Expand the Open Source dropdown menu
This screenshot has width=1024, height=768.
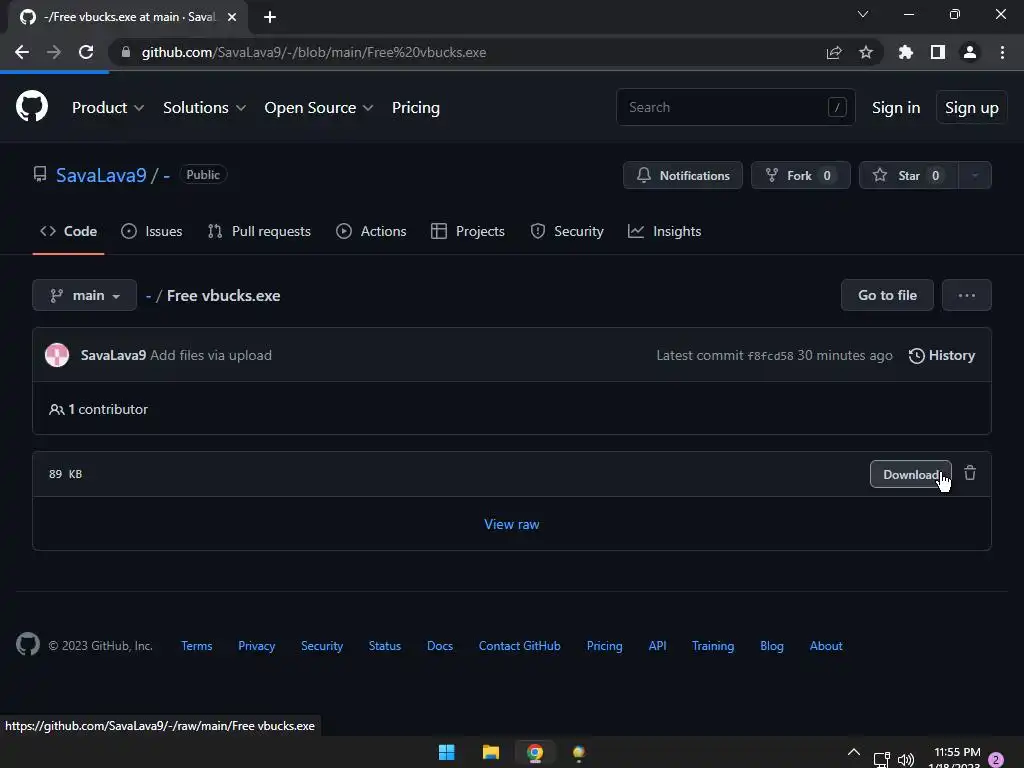pyautogui.click(x=319, y=108)
